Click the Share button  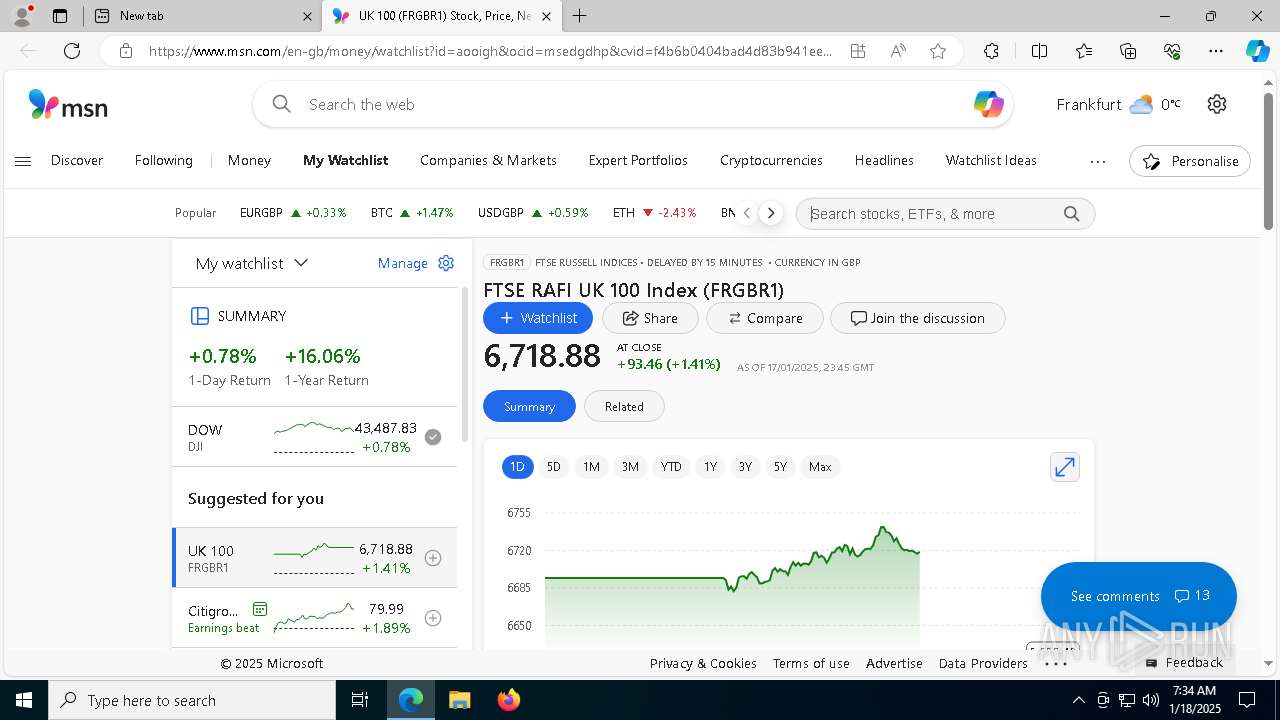650,318
